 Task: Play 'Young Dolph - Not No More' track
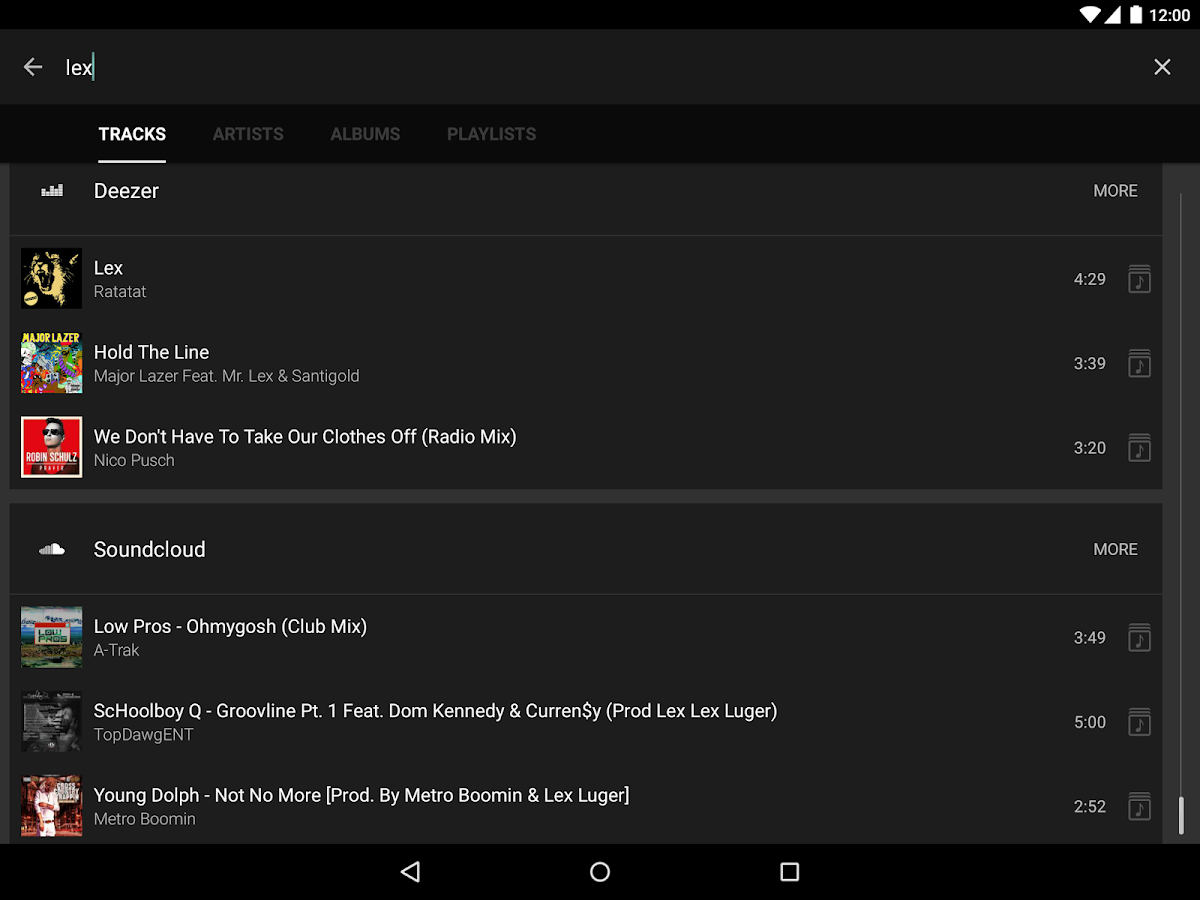click(x=361, y=795)
